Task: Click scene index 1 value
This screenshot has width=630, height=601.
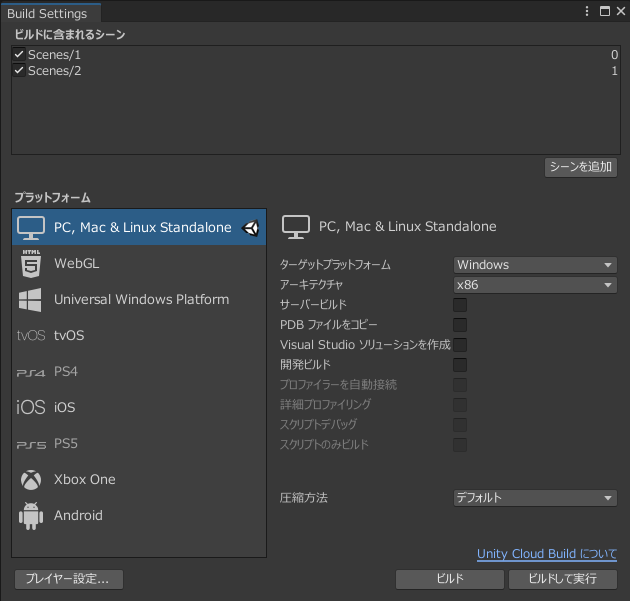Action: (614, 71)
